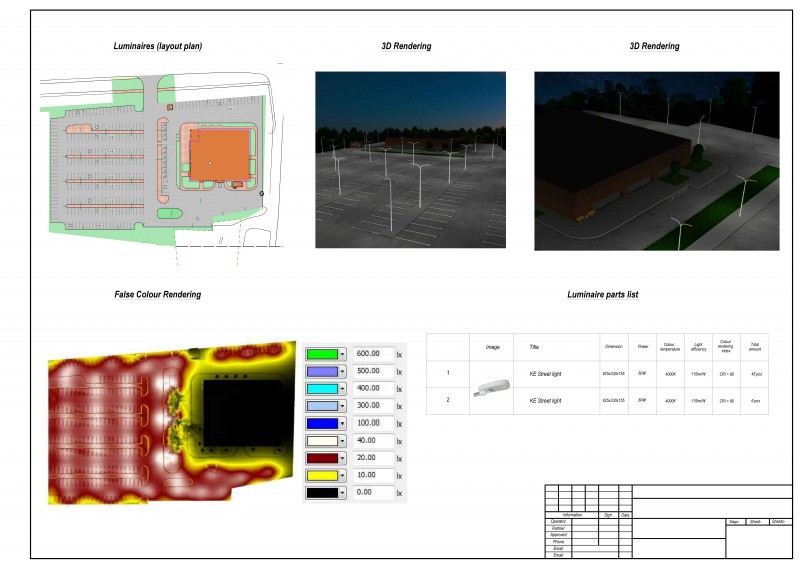
Task: Click the 'Operator' title block label
Action: tap(558, 522)
